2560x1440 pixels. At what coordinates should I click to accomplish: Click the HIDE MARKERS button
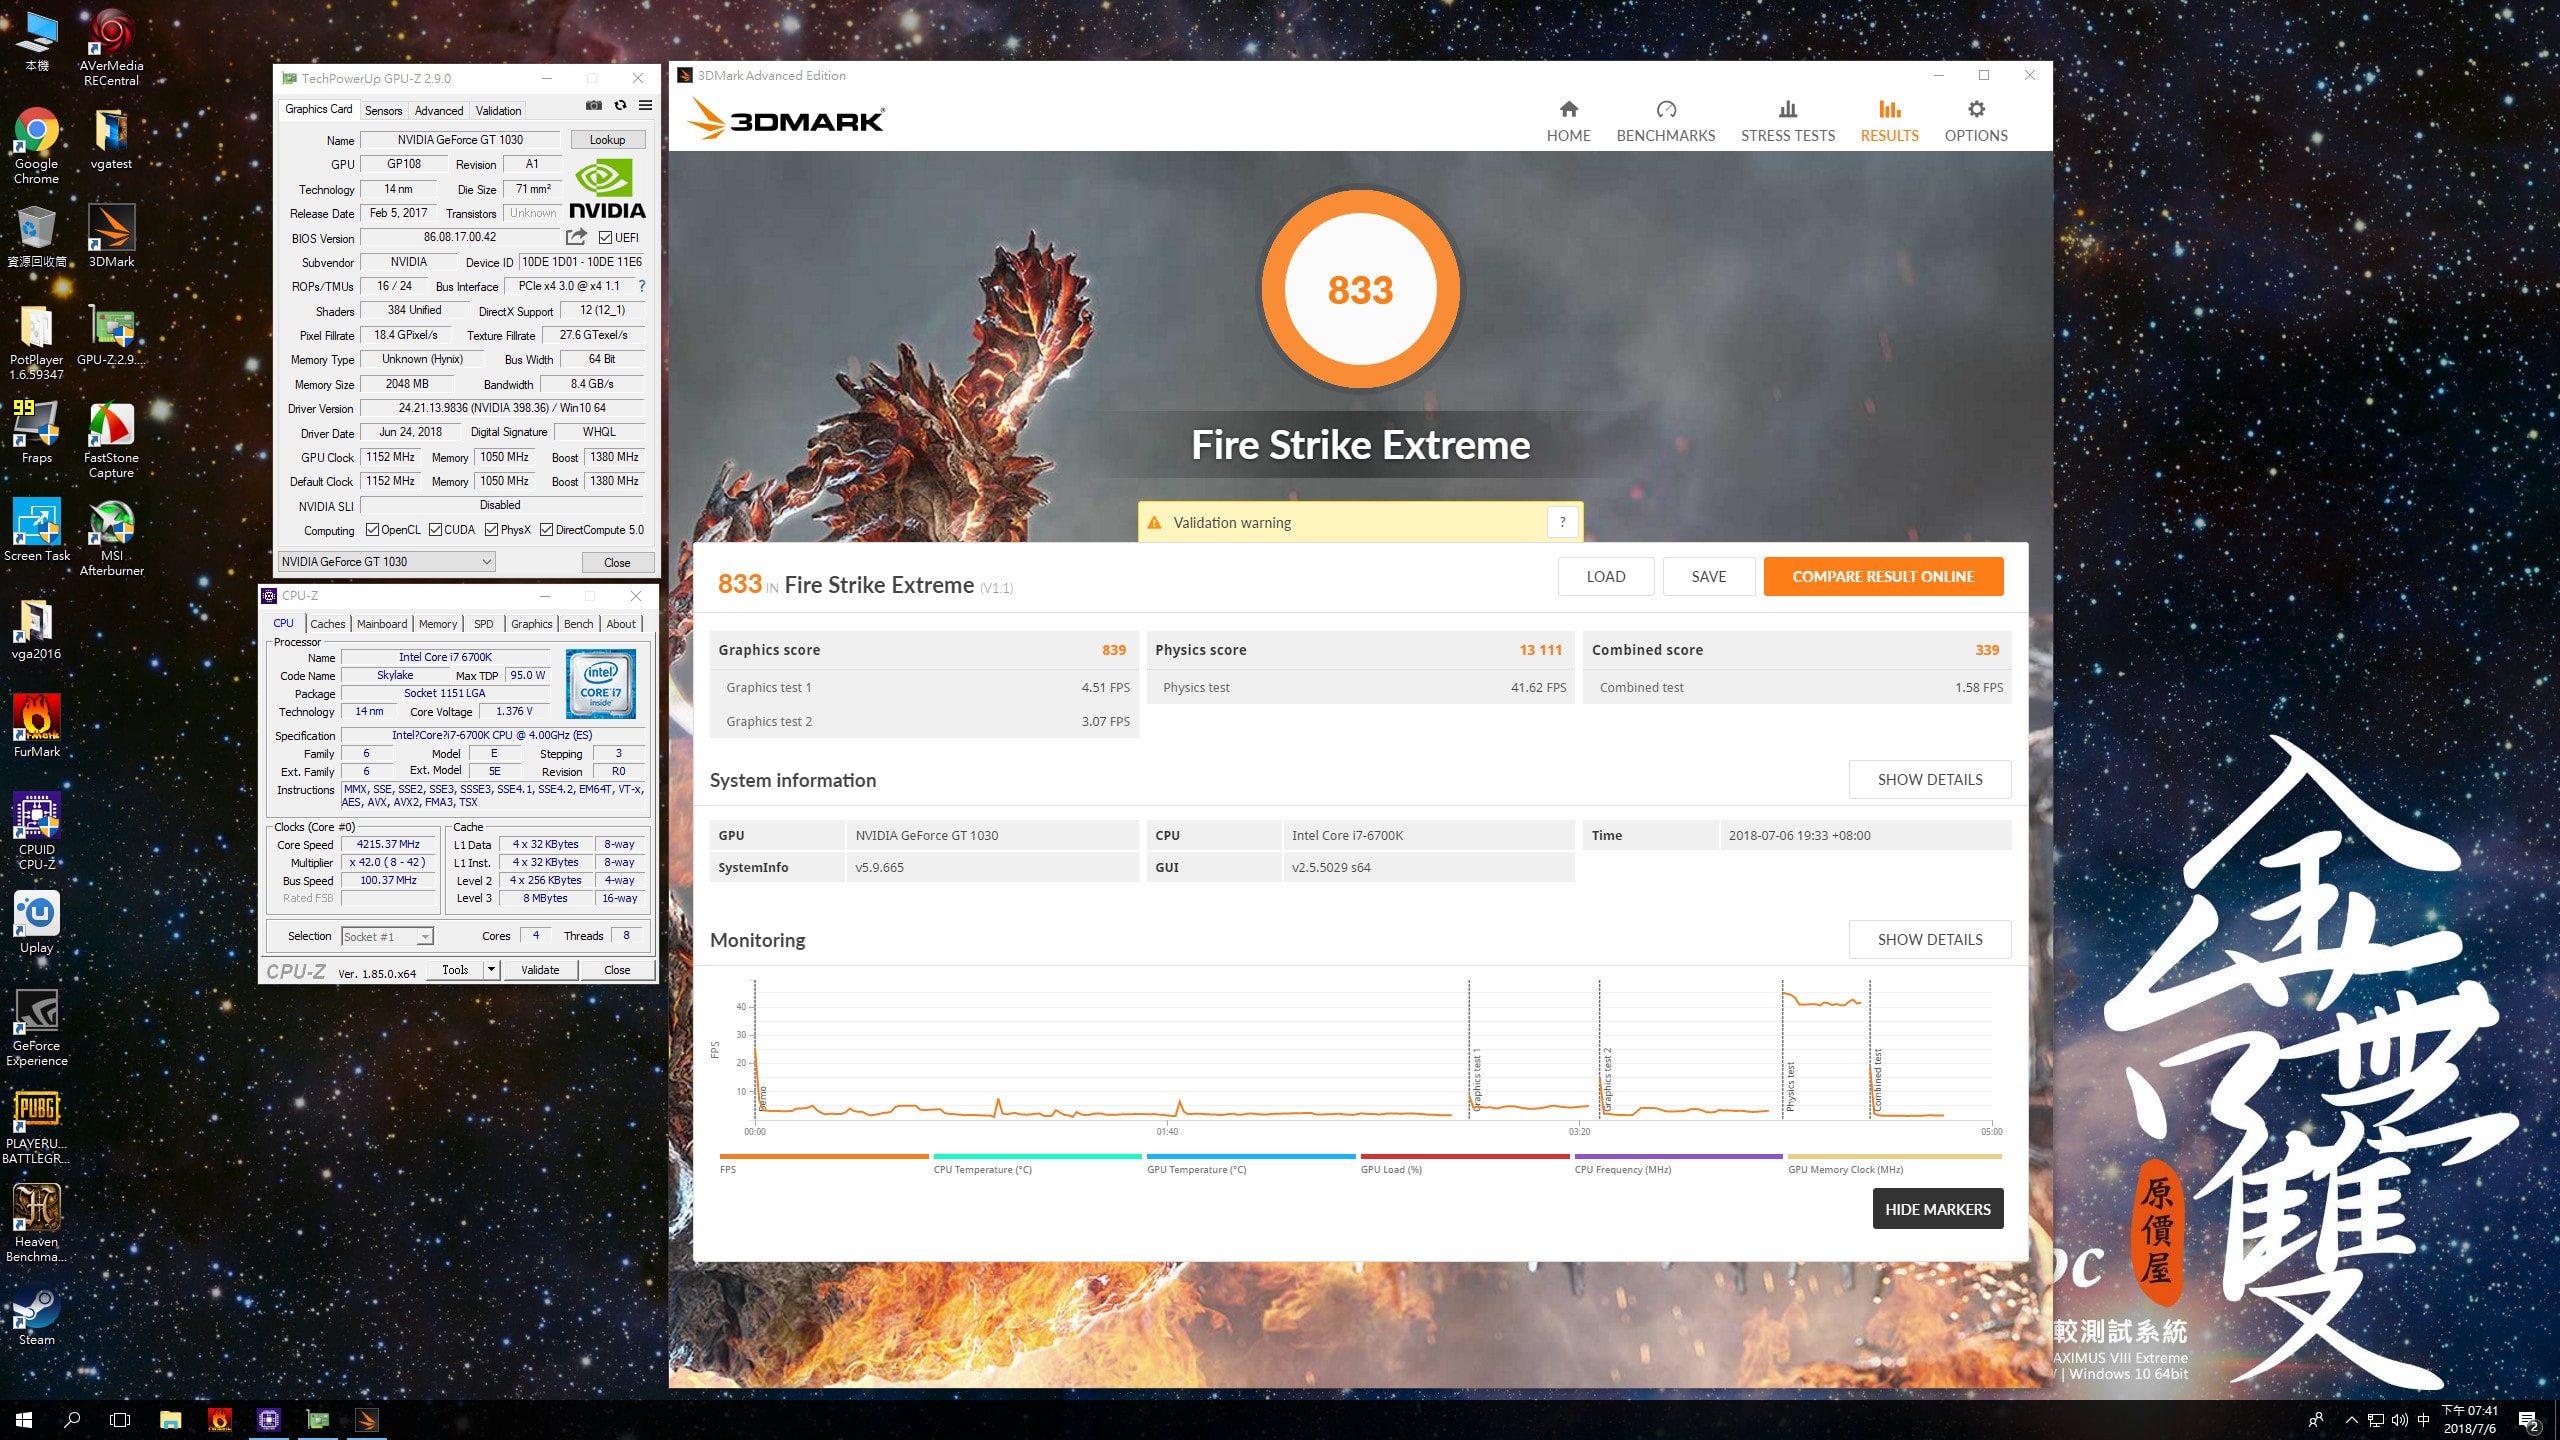1937,1210
